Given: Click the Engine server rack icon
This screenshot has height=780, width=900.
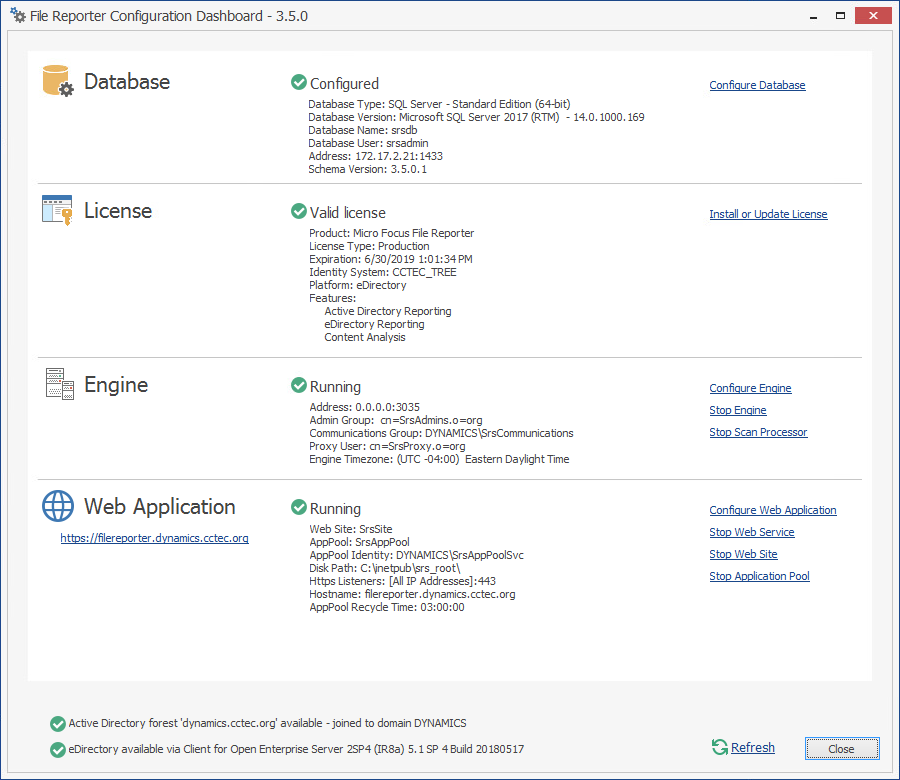Looking at the screenshot, I should tap(58, 385).
